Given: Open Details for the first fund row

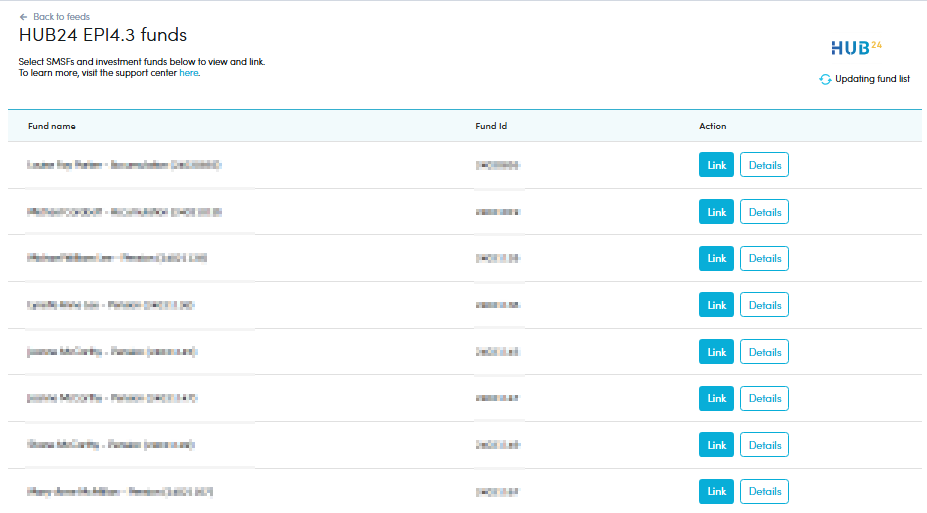Looking at the screenshot, I should [764, 165].
